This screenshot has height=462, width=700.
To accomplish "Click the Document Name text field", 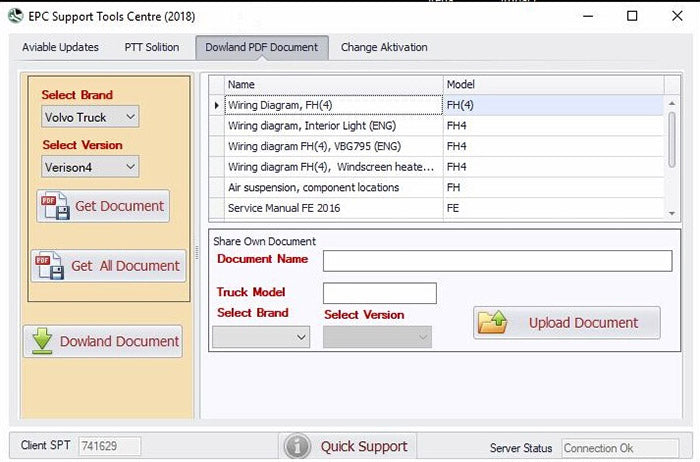I will [497, 261].
